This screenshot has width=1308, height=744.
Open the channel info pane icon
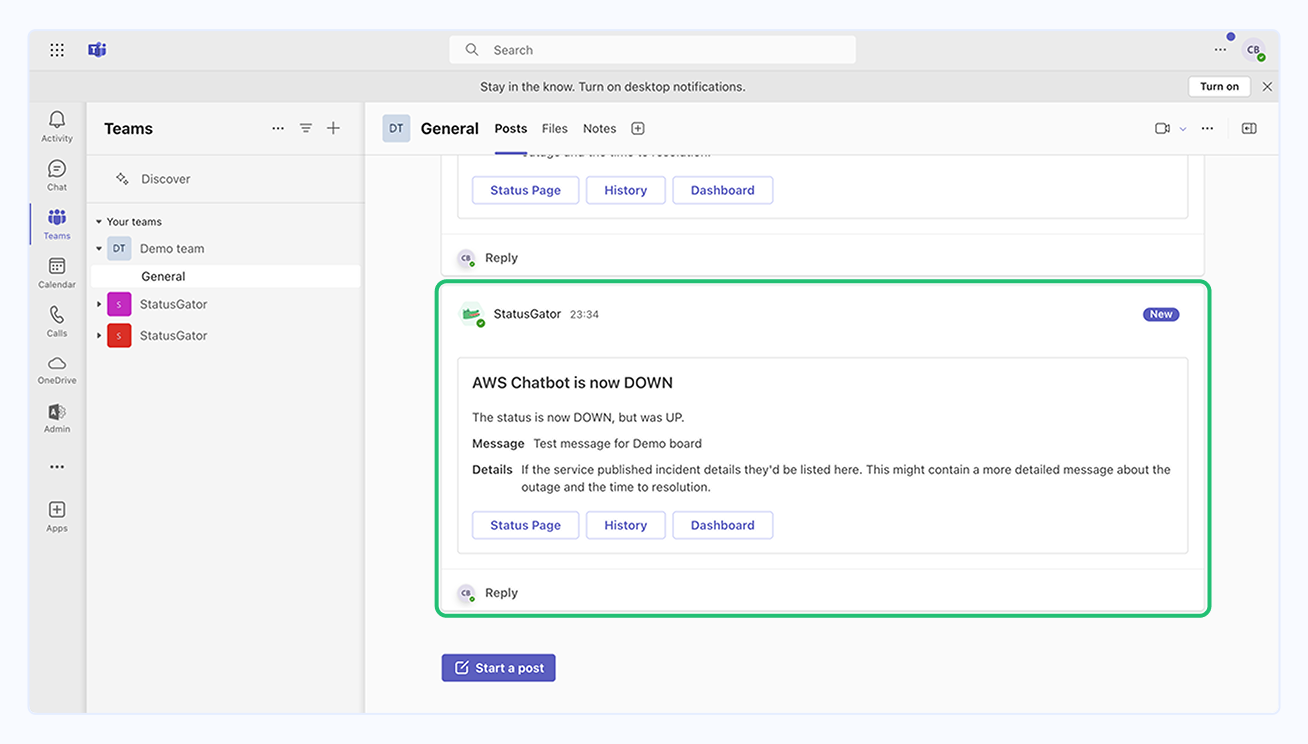[1249, 128]
